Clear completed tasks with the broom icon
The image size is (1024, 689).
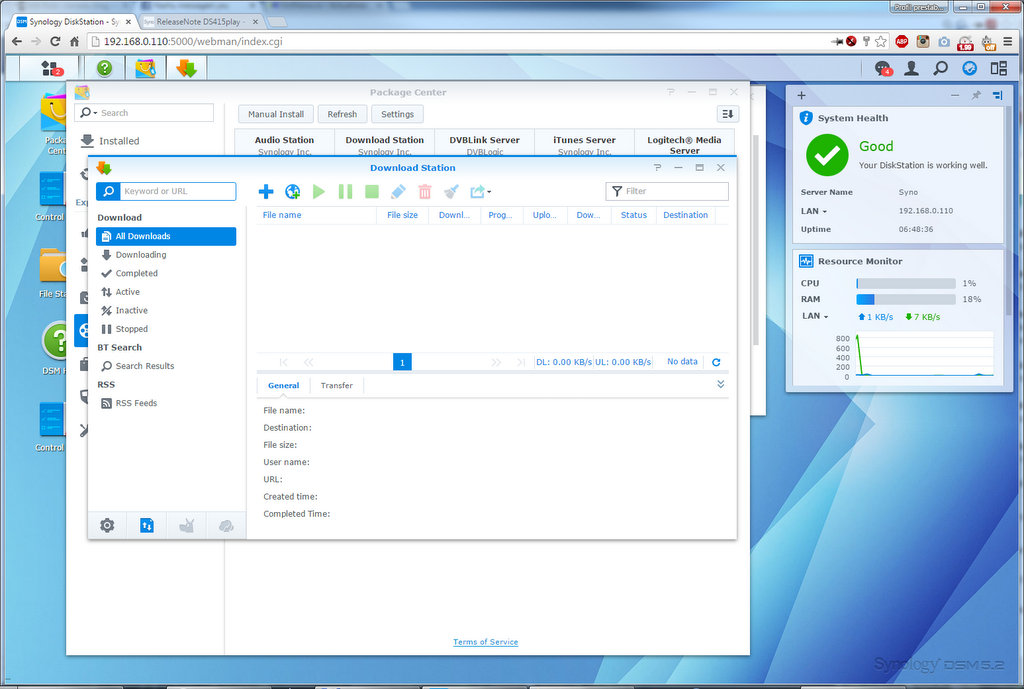click(x=451, y=191)
